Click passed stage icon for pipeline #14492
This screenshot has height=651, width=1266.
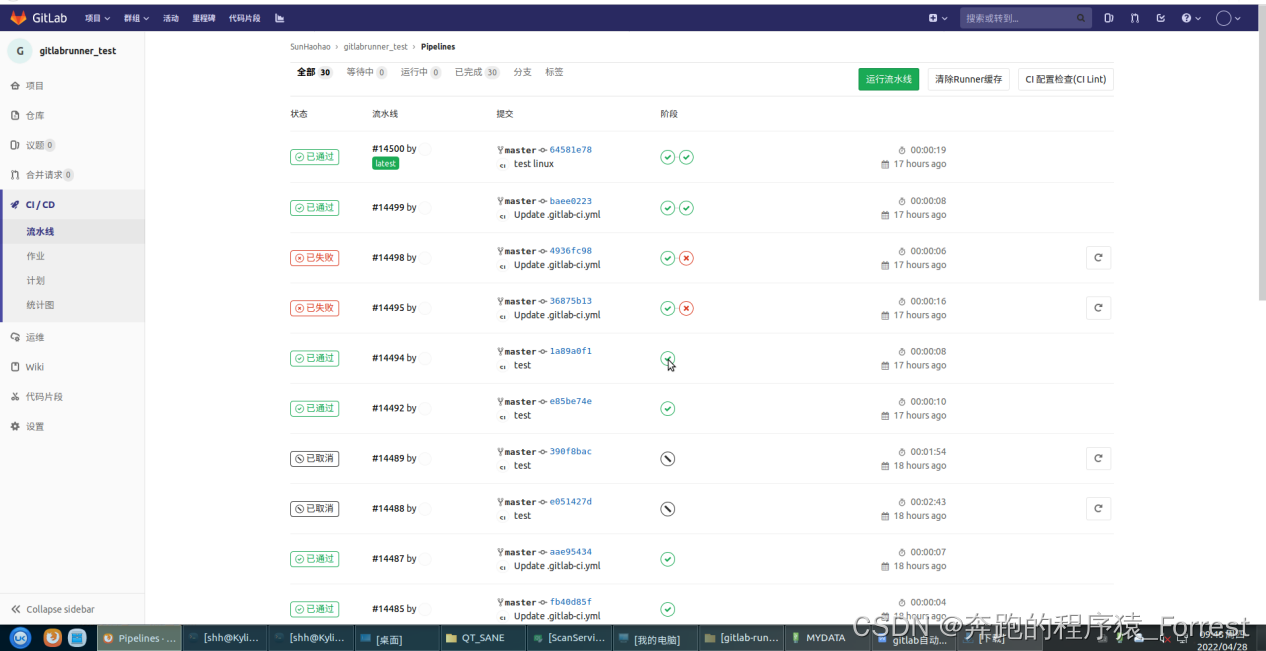pos(668,408)
